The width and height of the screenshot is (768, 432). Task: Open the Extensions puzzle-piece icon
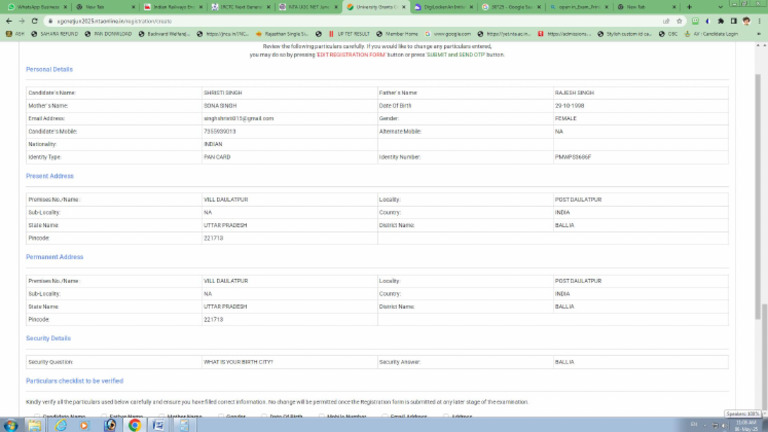720,21
